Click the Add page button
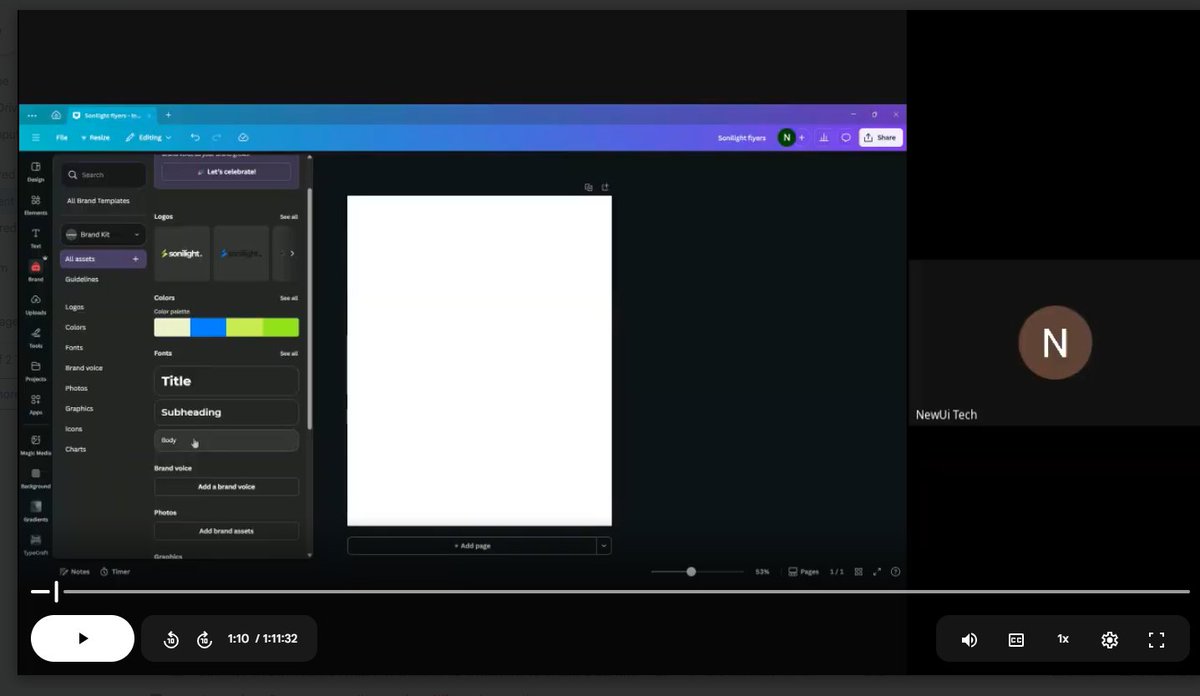This screenshot has height=696, width=1200. coord(472,546)
